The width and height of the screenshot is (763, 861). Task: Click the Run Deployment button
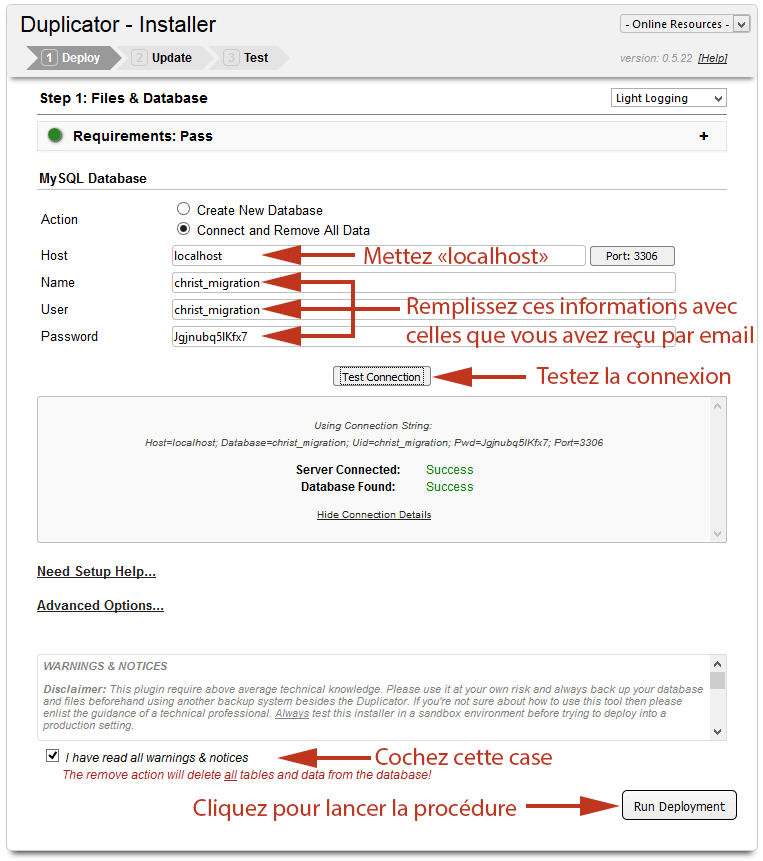pos(679,806)
